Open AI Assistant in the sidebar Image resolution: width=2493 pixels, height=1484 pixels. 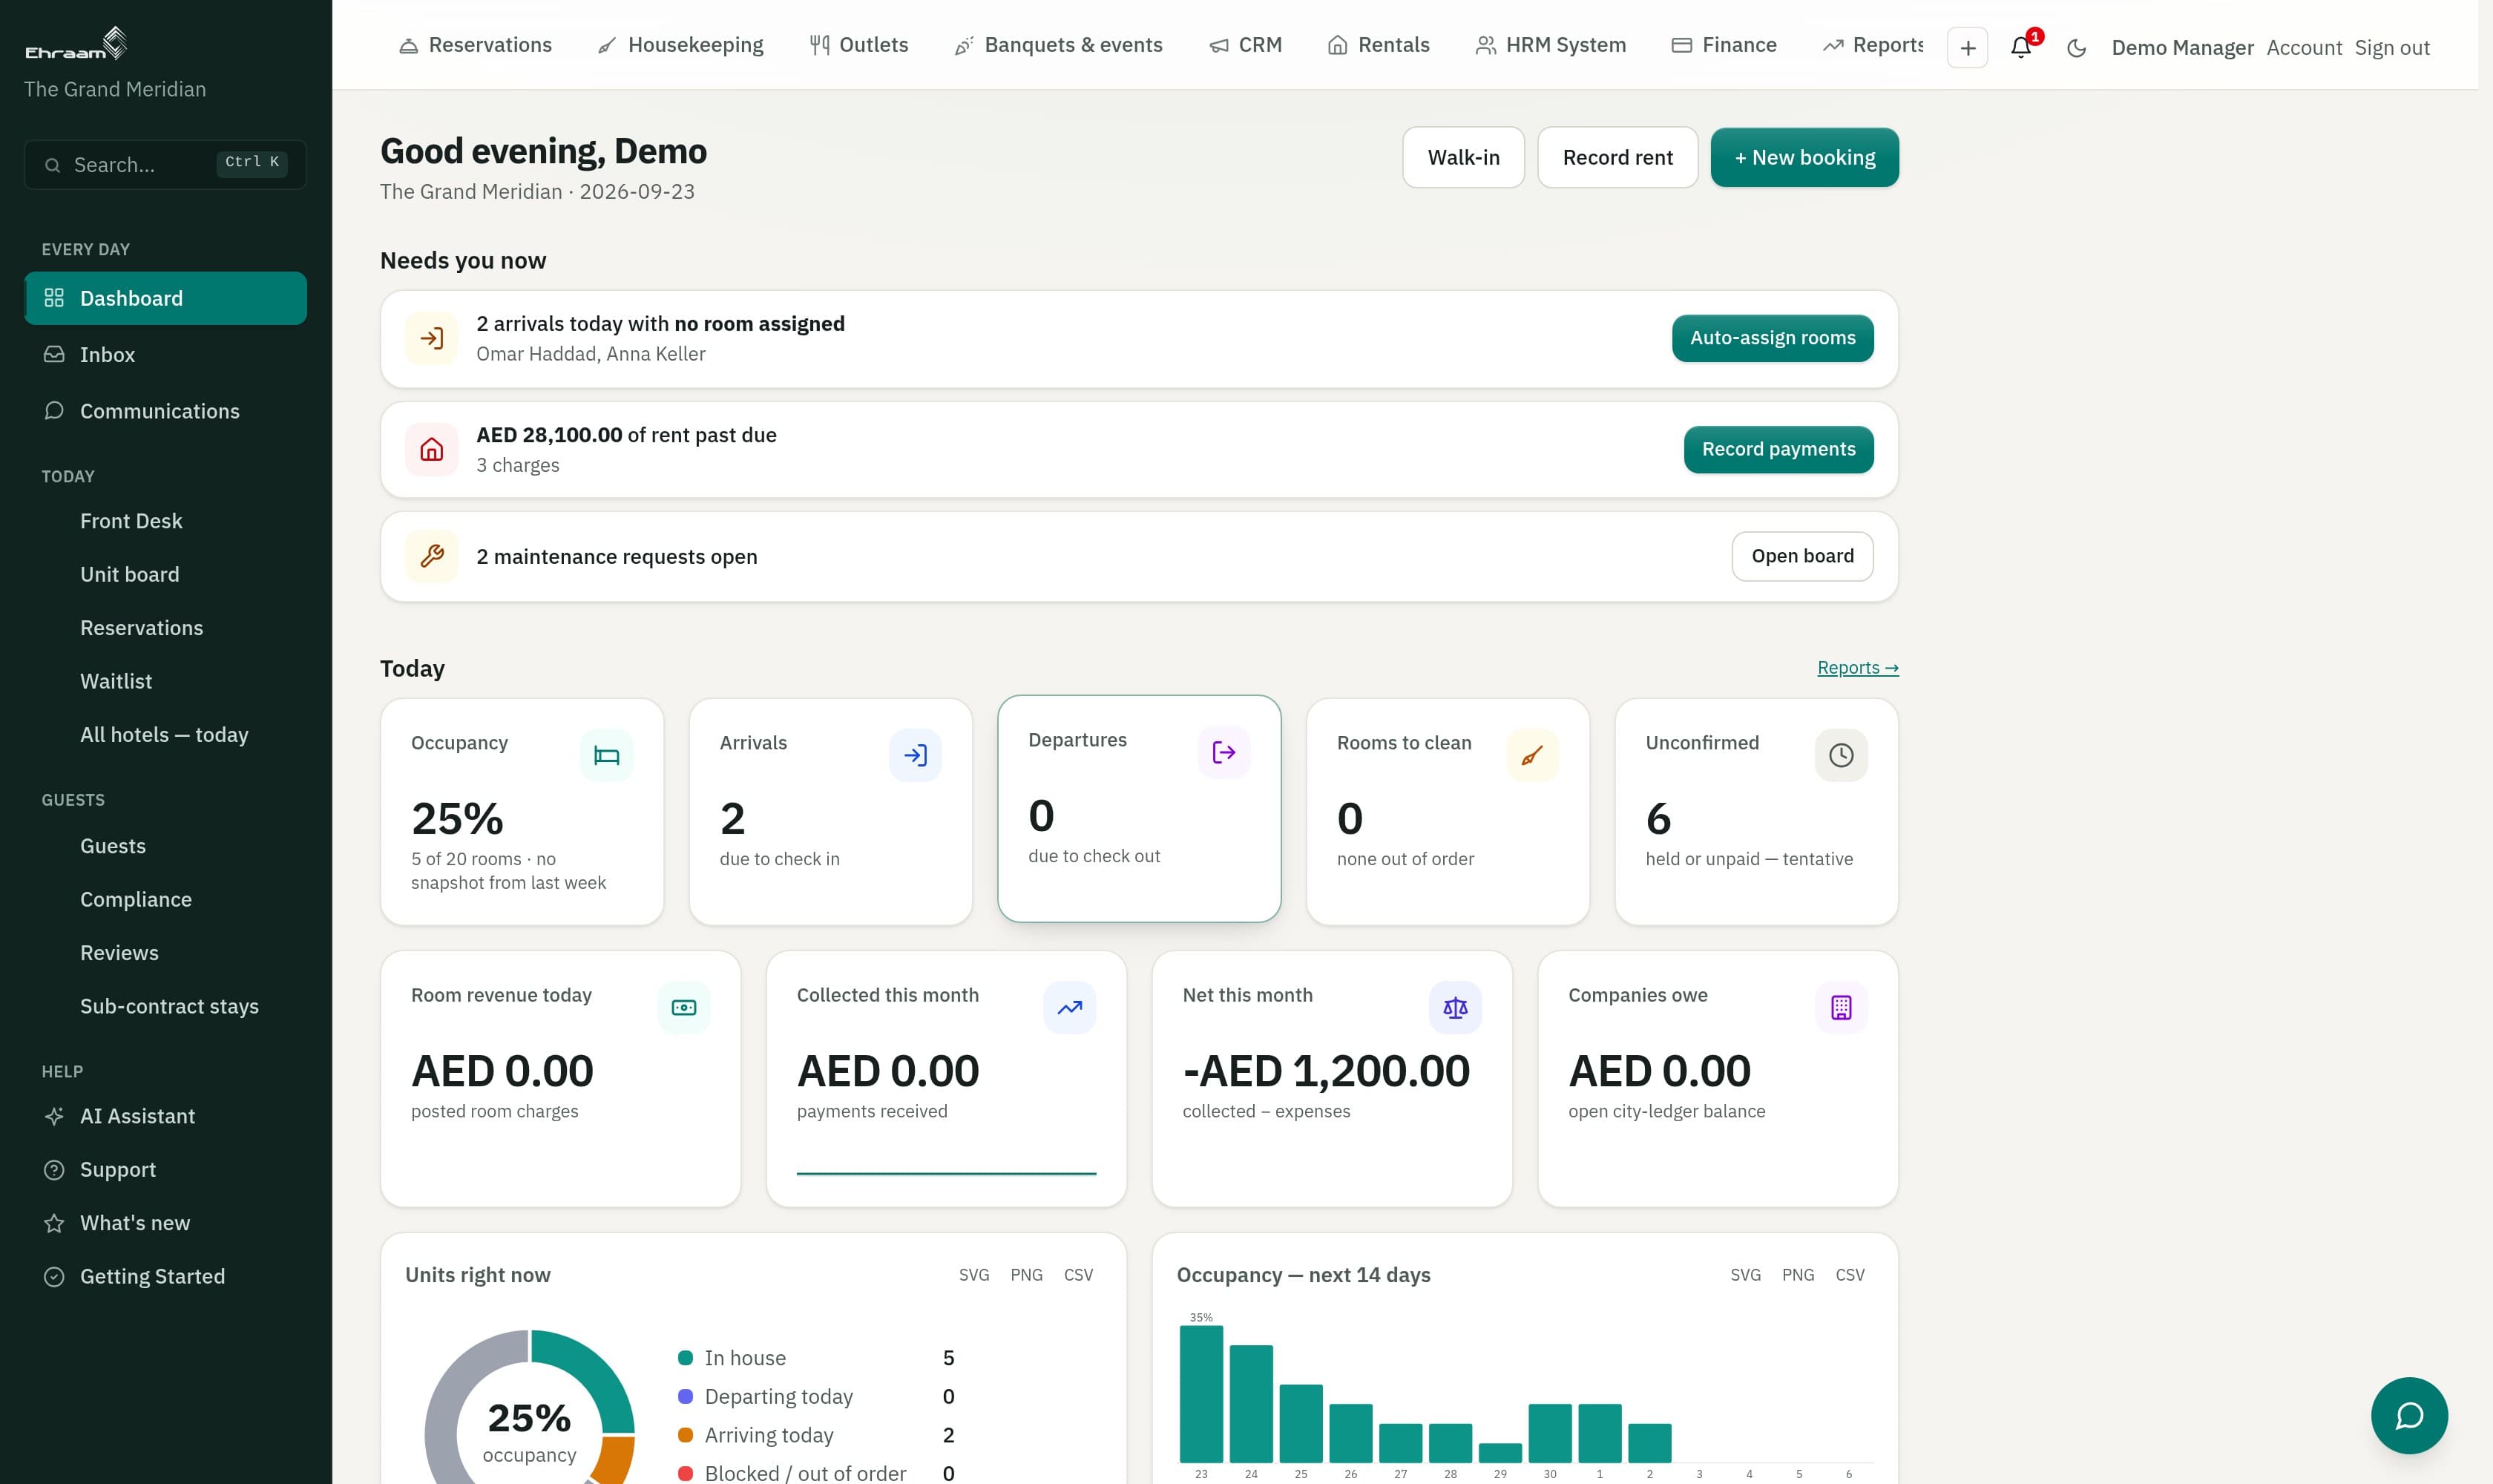click(x=165, y=1116)
